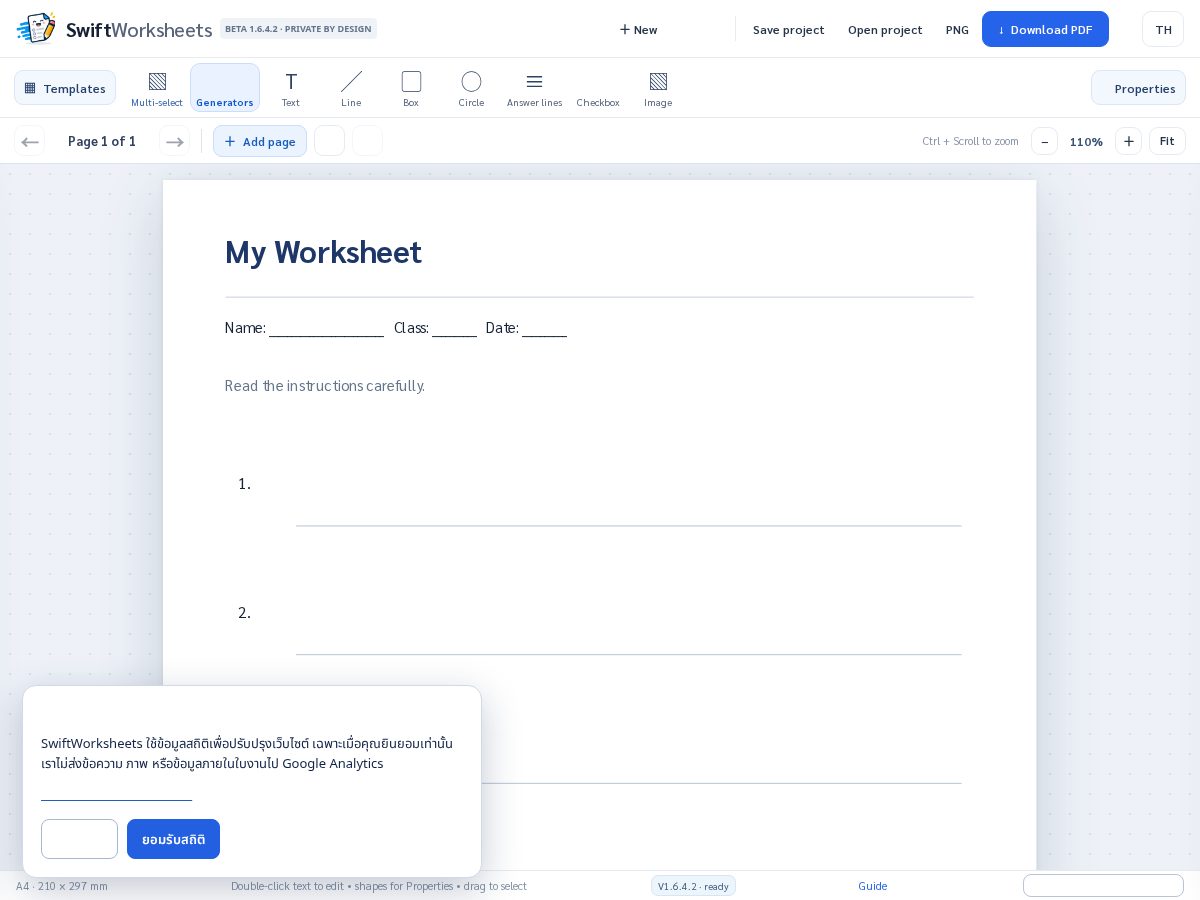Select the My Worksheet title text
The width and height of the screenshot is (1200, 900).
pos(323,252)
